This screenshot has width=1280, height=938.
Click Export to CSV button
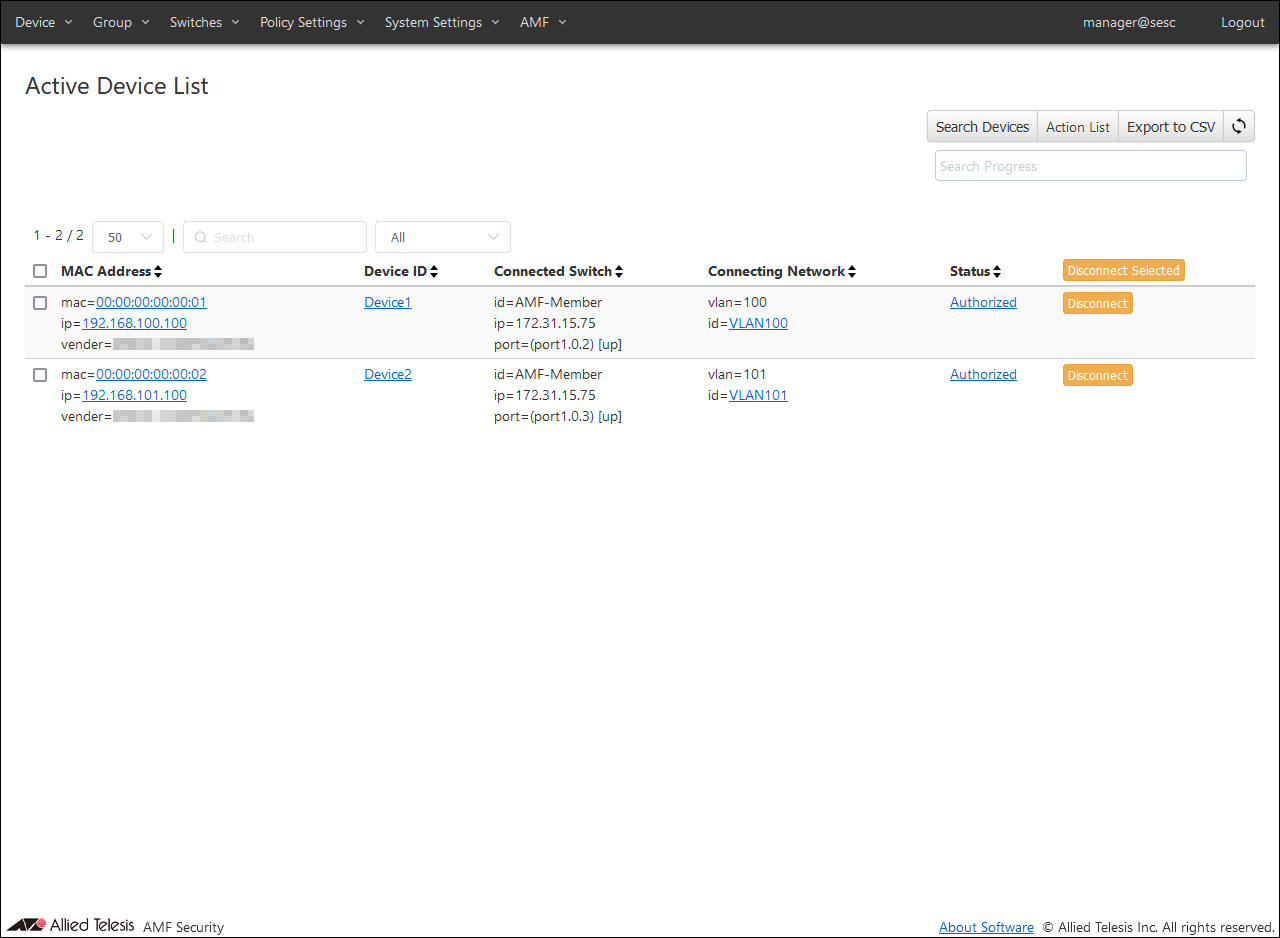pyautogui.click(x=1171, y=127)
